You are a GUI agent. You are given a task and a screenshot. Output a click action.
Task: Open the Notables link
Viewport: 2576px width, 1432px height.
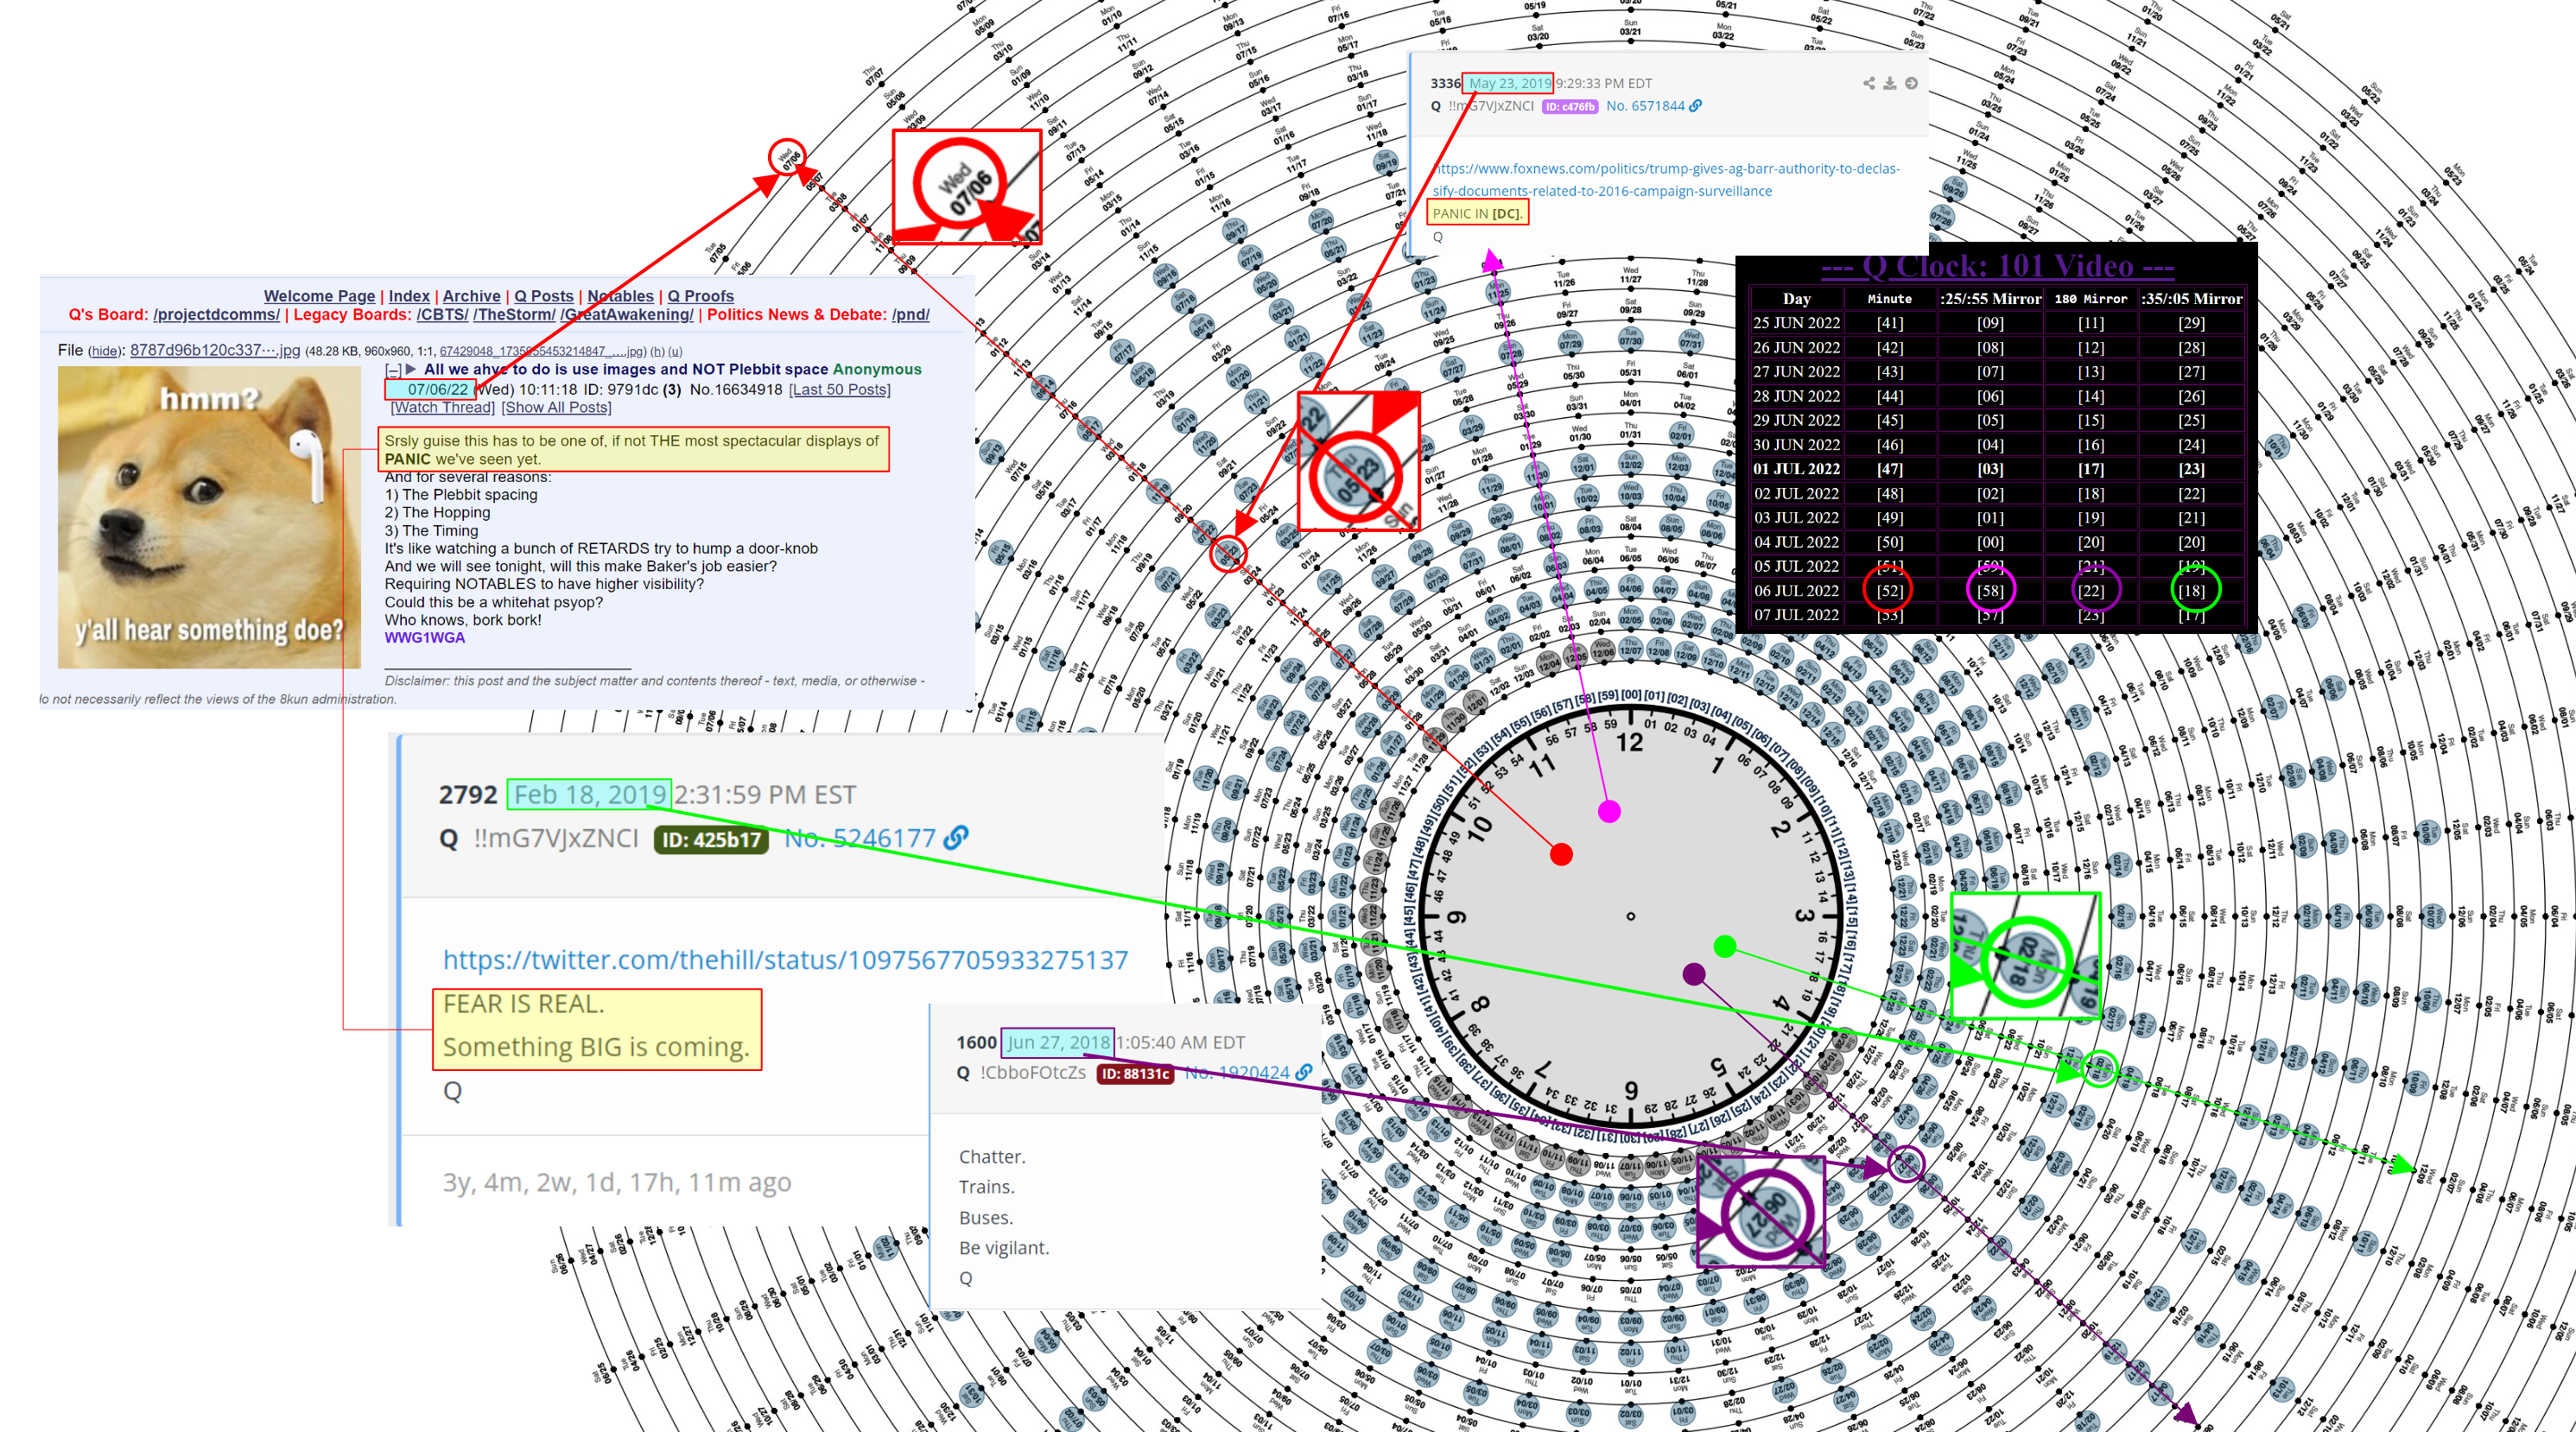click(620, 296)
